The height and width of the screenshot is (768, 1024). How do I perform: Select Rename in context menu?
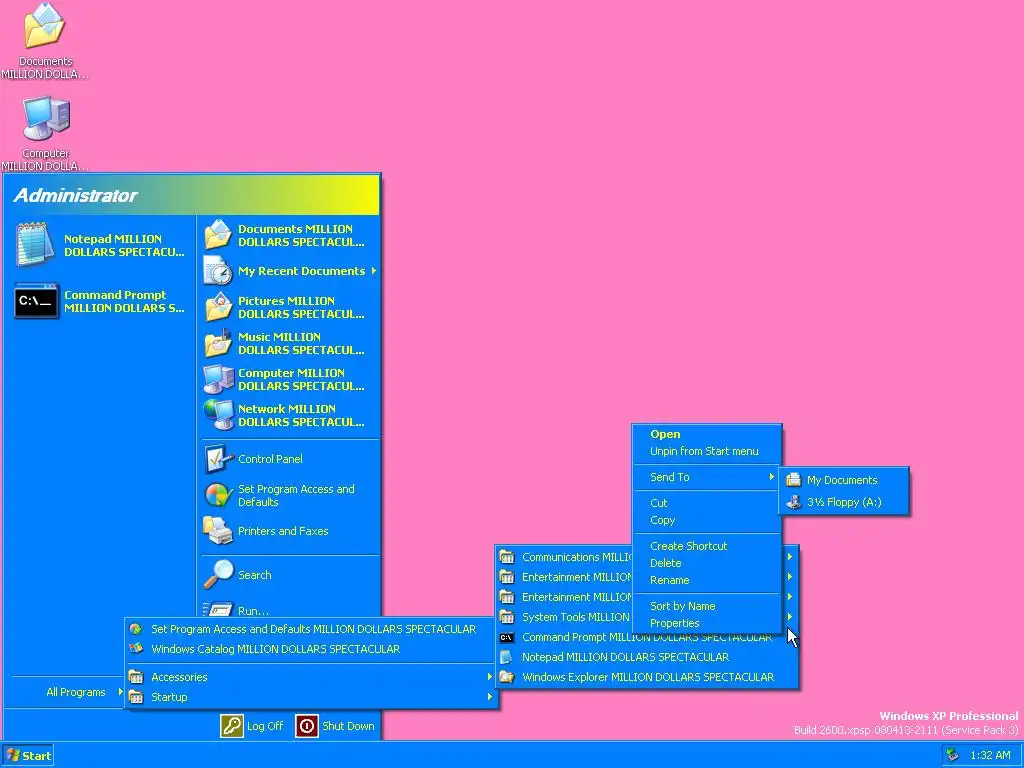coord(669,580)
